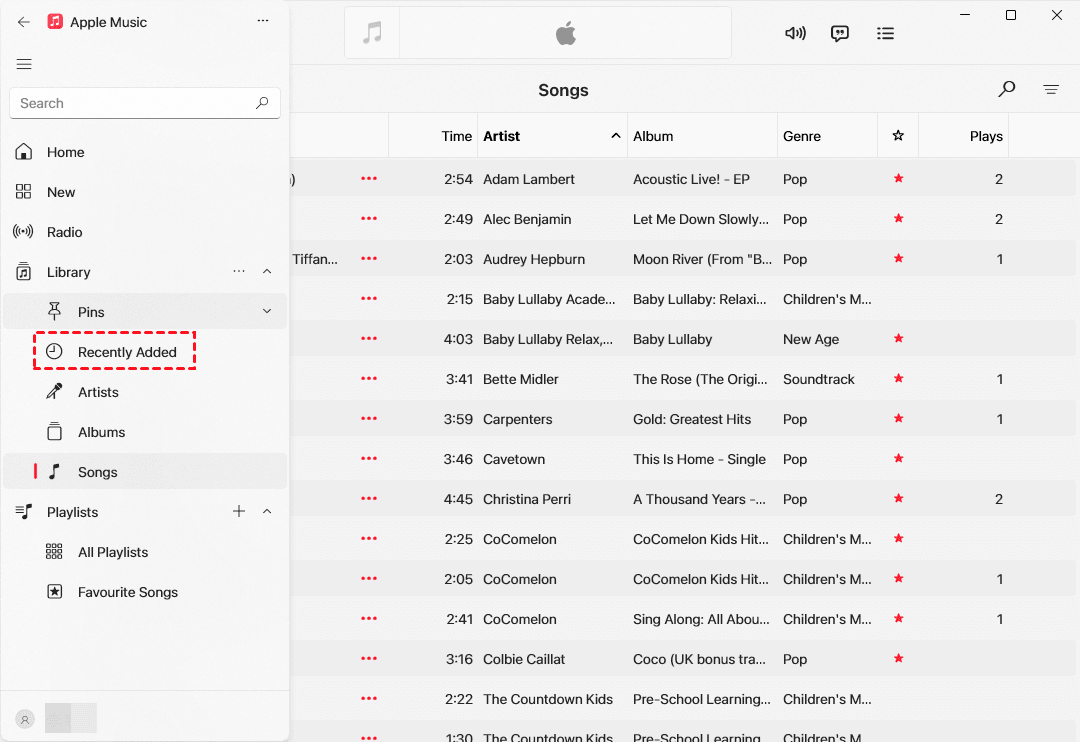Toggle favourite star for Alec Benjamin
The height and width of the screenshot is (742, 1080).
898,218
